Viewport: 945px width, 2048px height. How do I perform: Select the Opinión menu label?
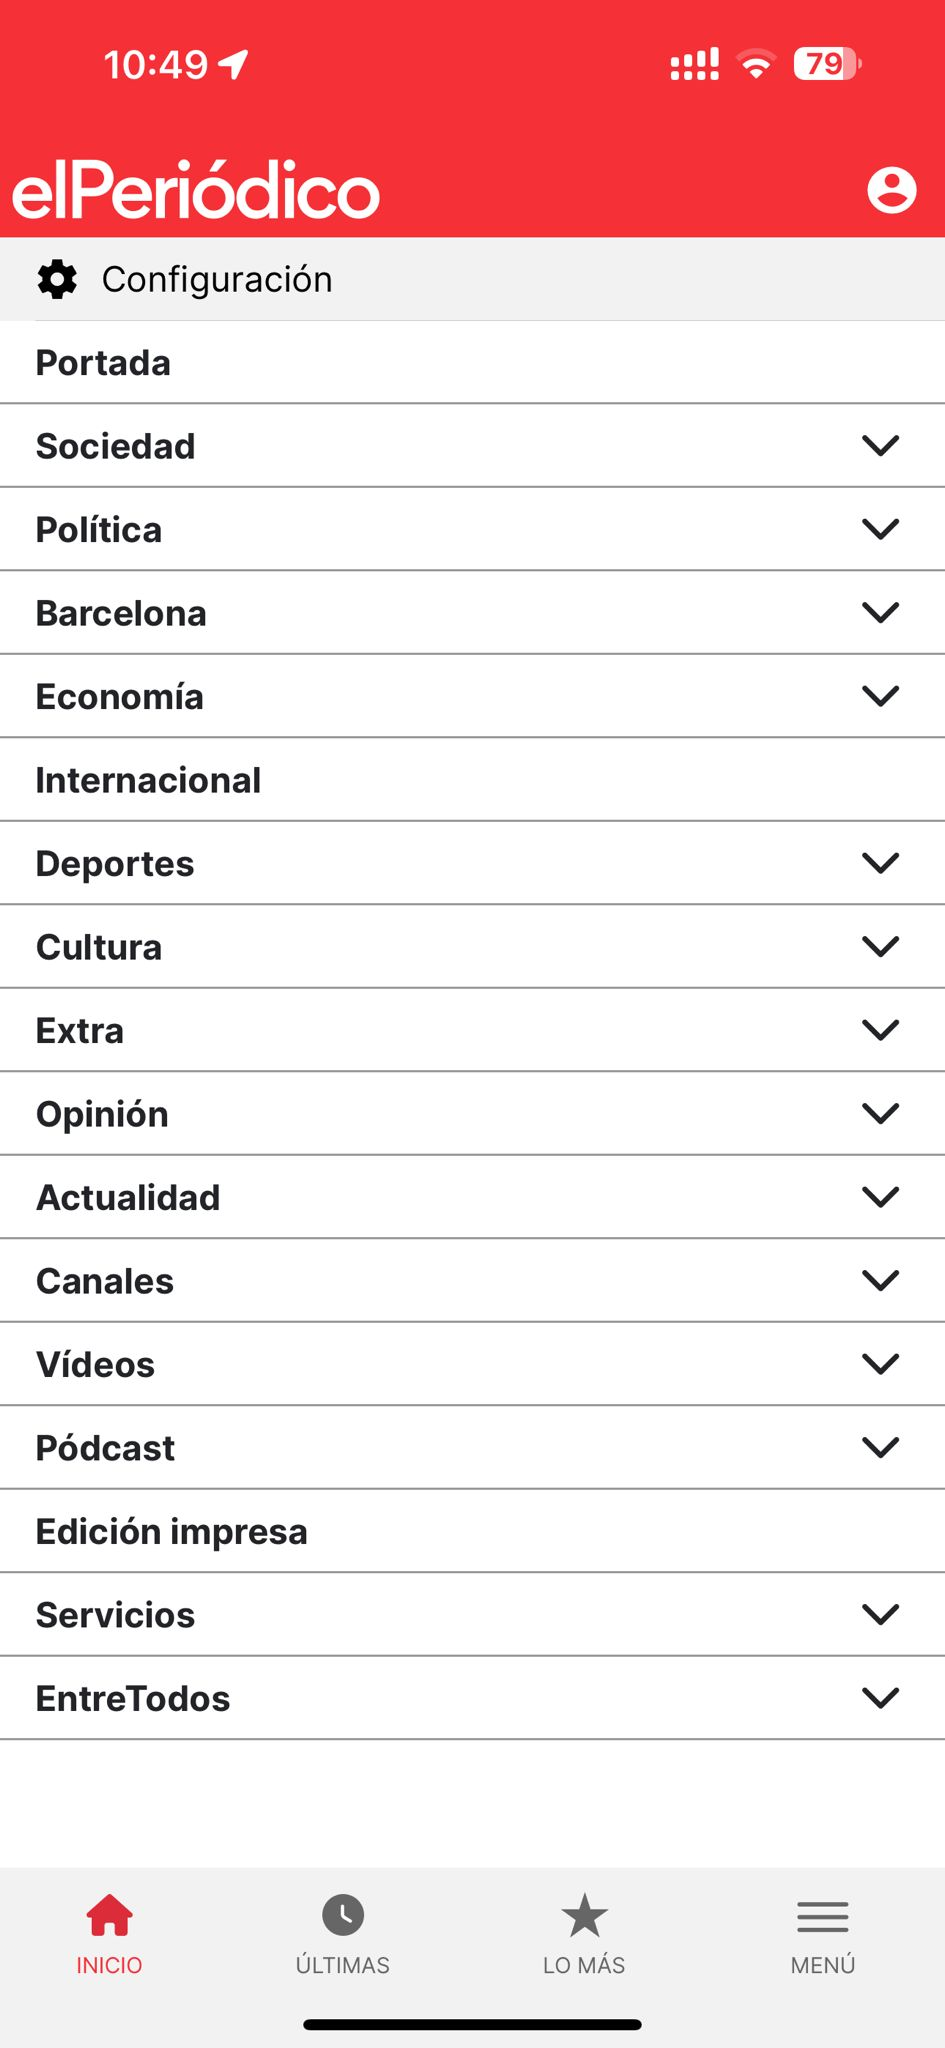(103, 1114)
